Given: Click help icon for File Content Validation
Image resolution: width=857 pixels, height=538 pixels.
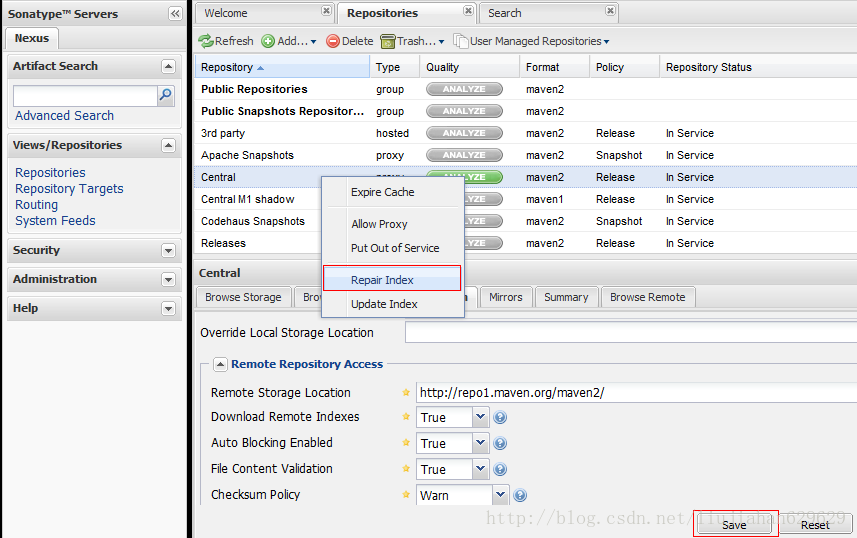Looking at the screenshot, I should point(500,469).
